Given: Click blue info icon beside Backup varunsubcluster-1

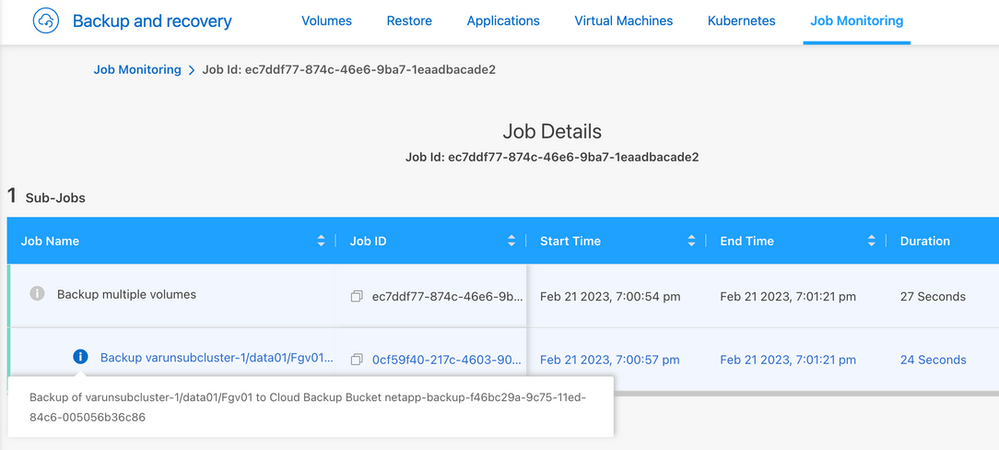Looking at the screenshot, I should point(81,357).
